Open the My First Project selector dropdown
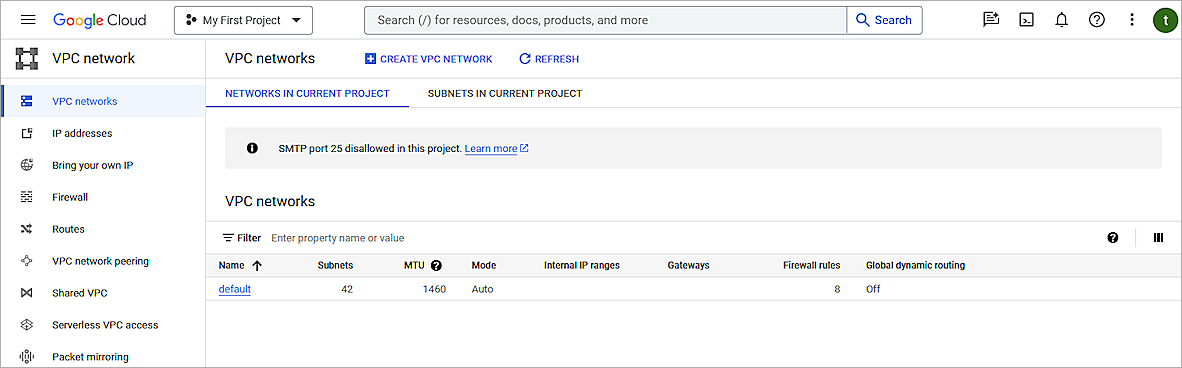The height and width of the screenshot is (368, 1182). click(x=243, y=20)
